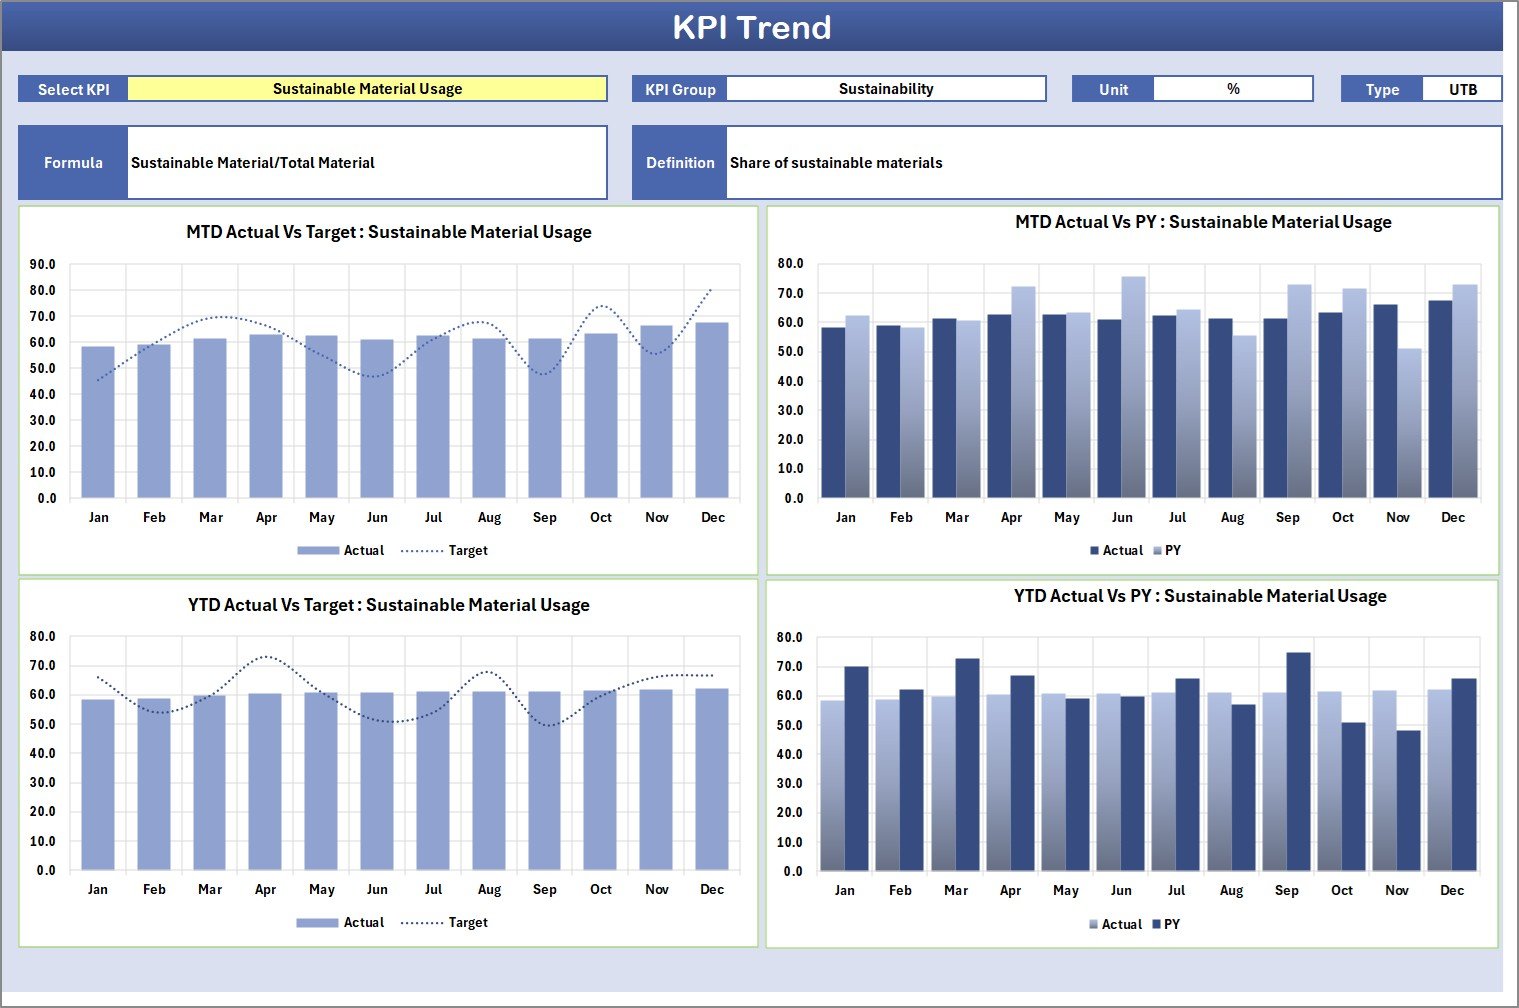Select the MTD Actual Vs Target chart title

click(389, 232)
